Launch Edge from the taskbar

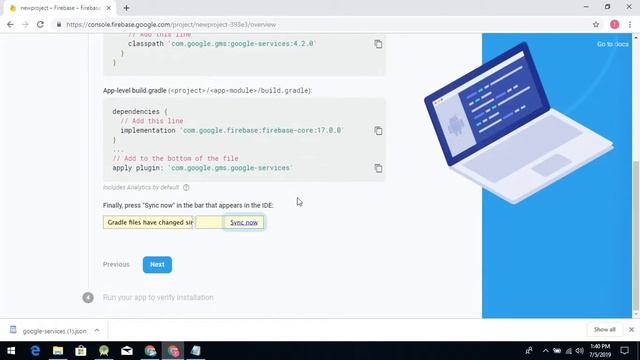coord(36,351)
